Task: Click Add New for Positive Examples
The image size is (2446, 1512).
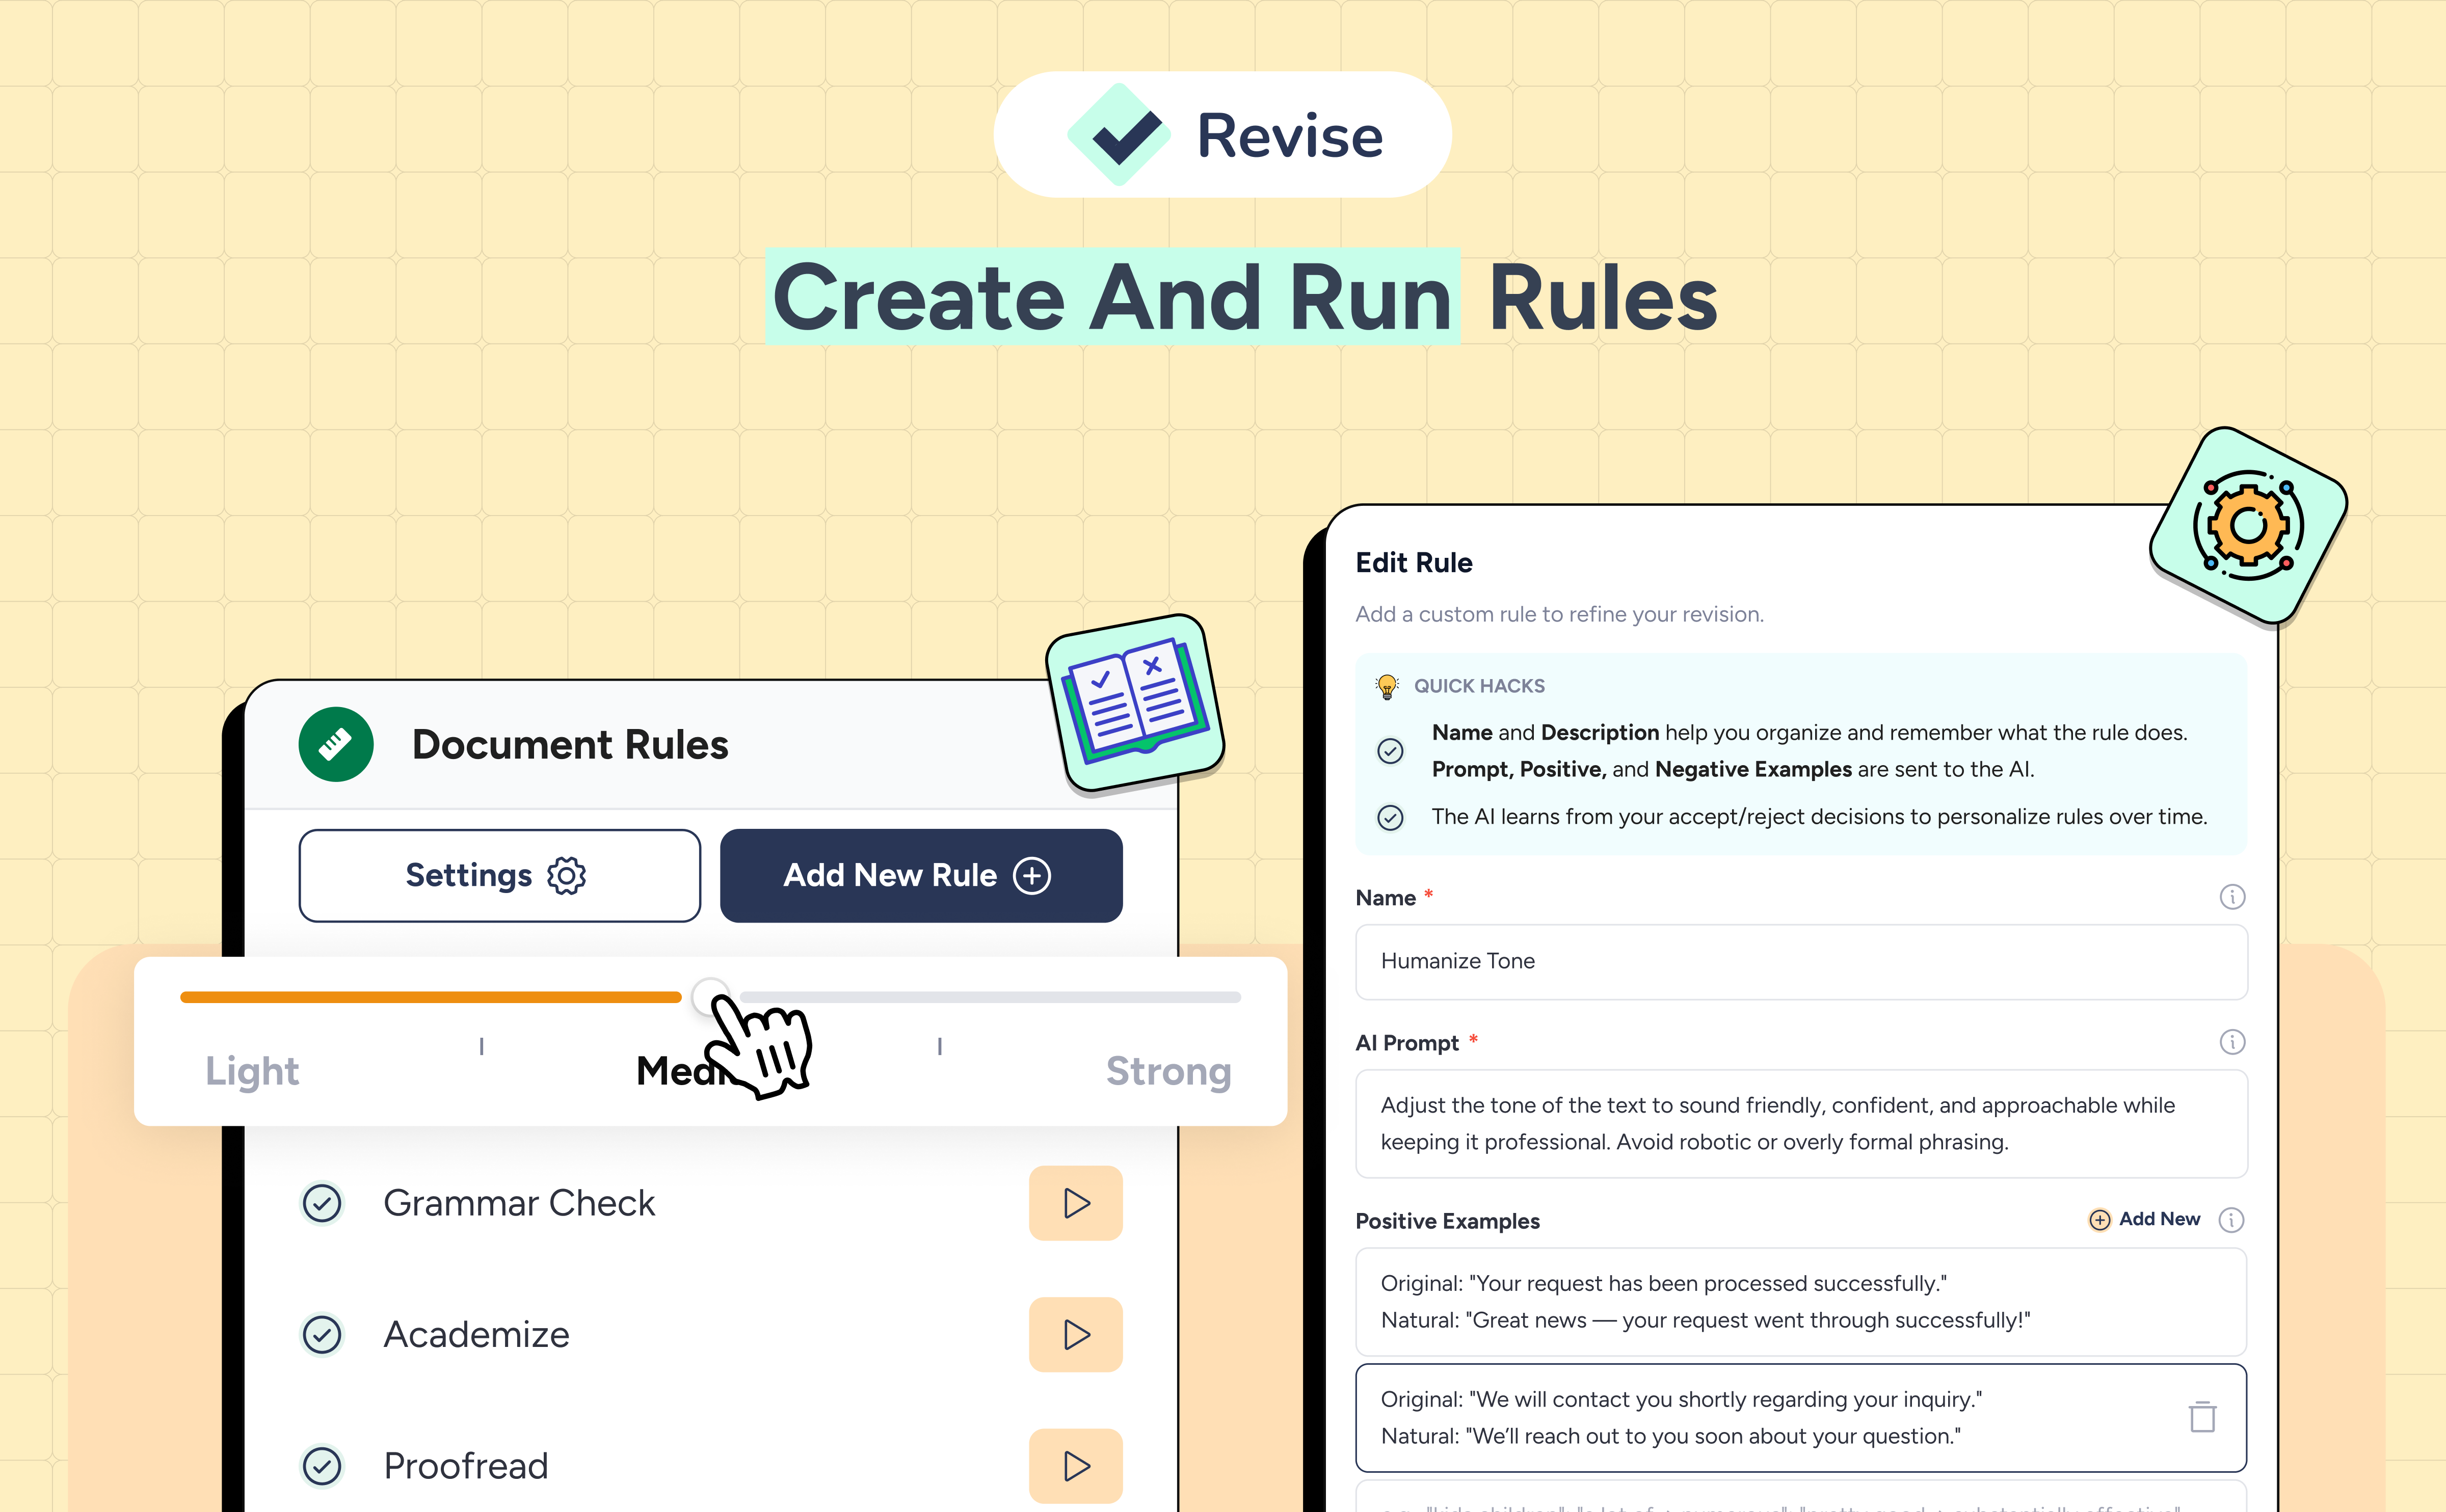Action: [2144, 1219]
